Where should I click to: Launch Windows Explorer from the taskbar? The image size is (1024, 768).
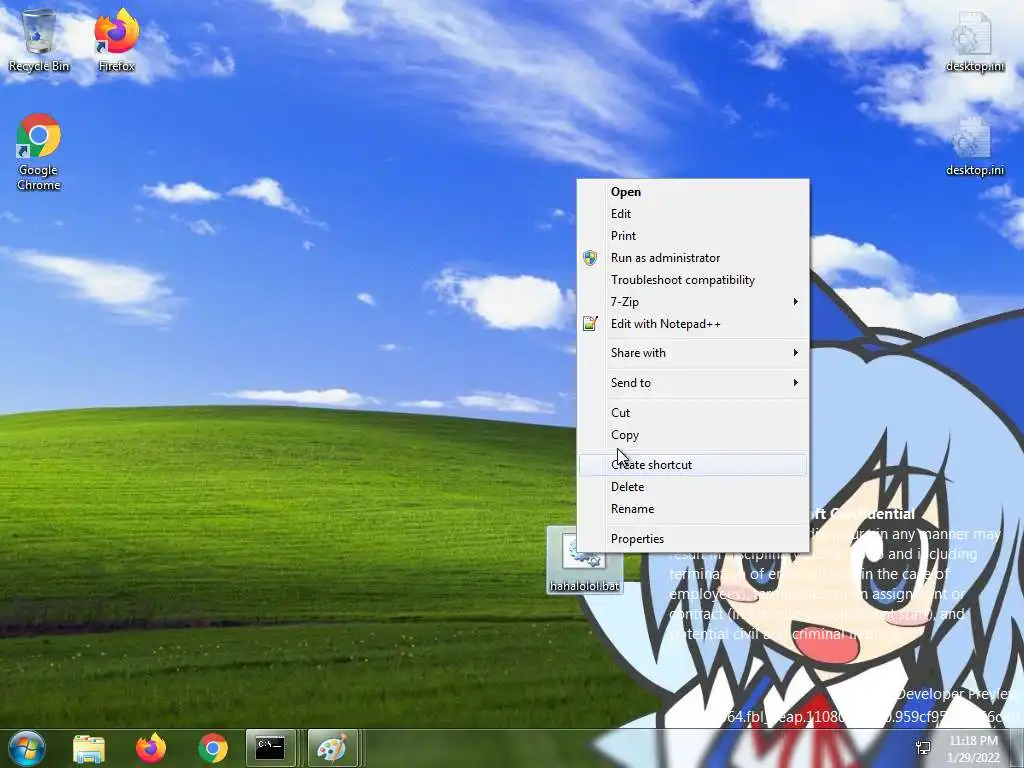coord(89,748)
